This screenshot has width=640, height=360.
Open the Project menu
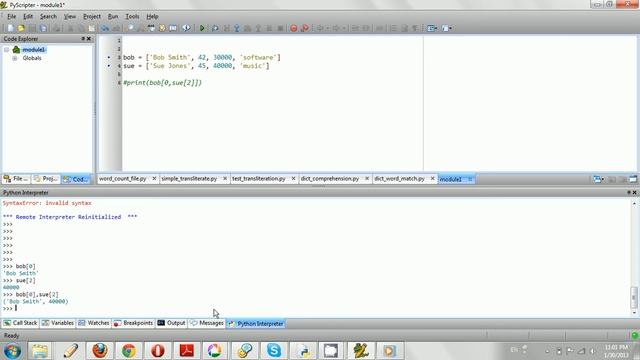92,16
